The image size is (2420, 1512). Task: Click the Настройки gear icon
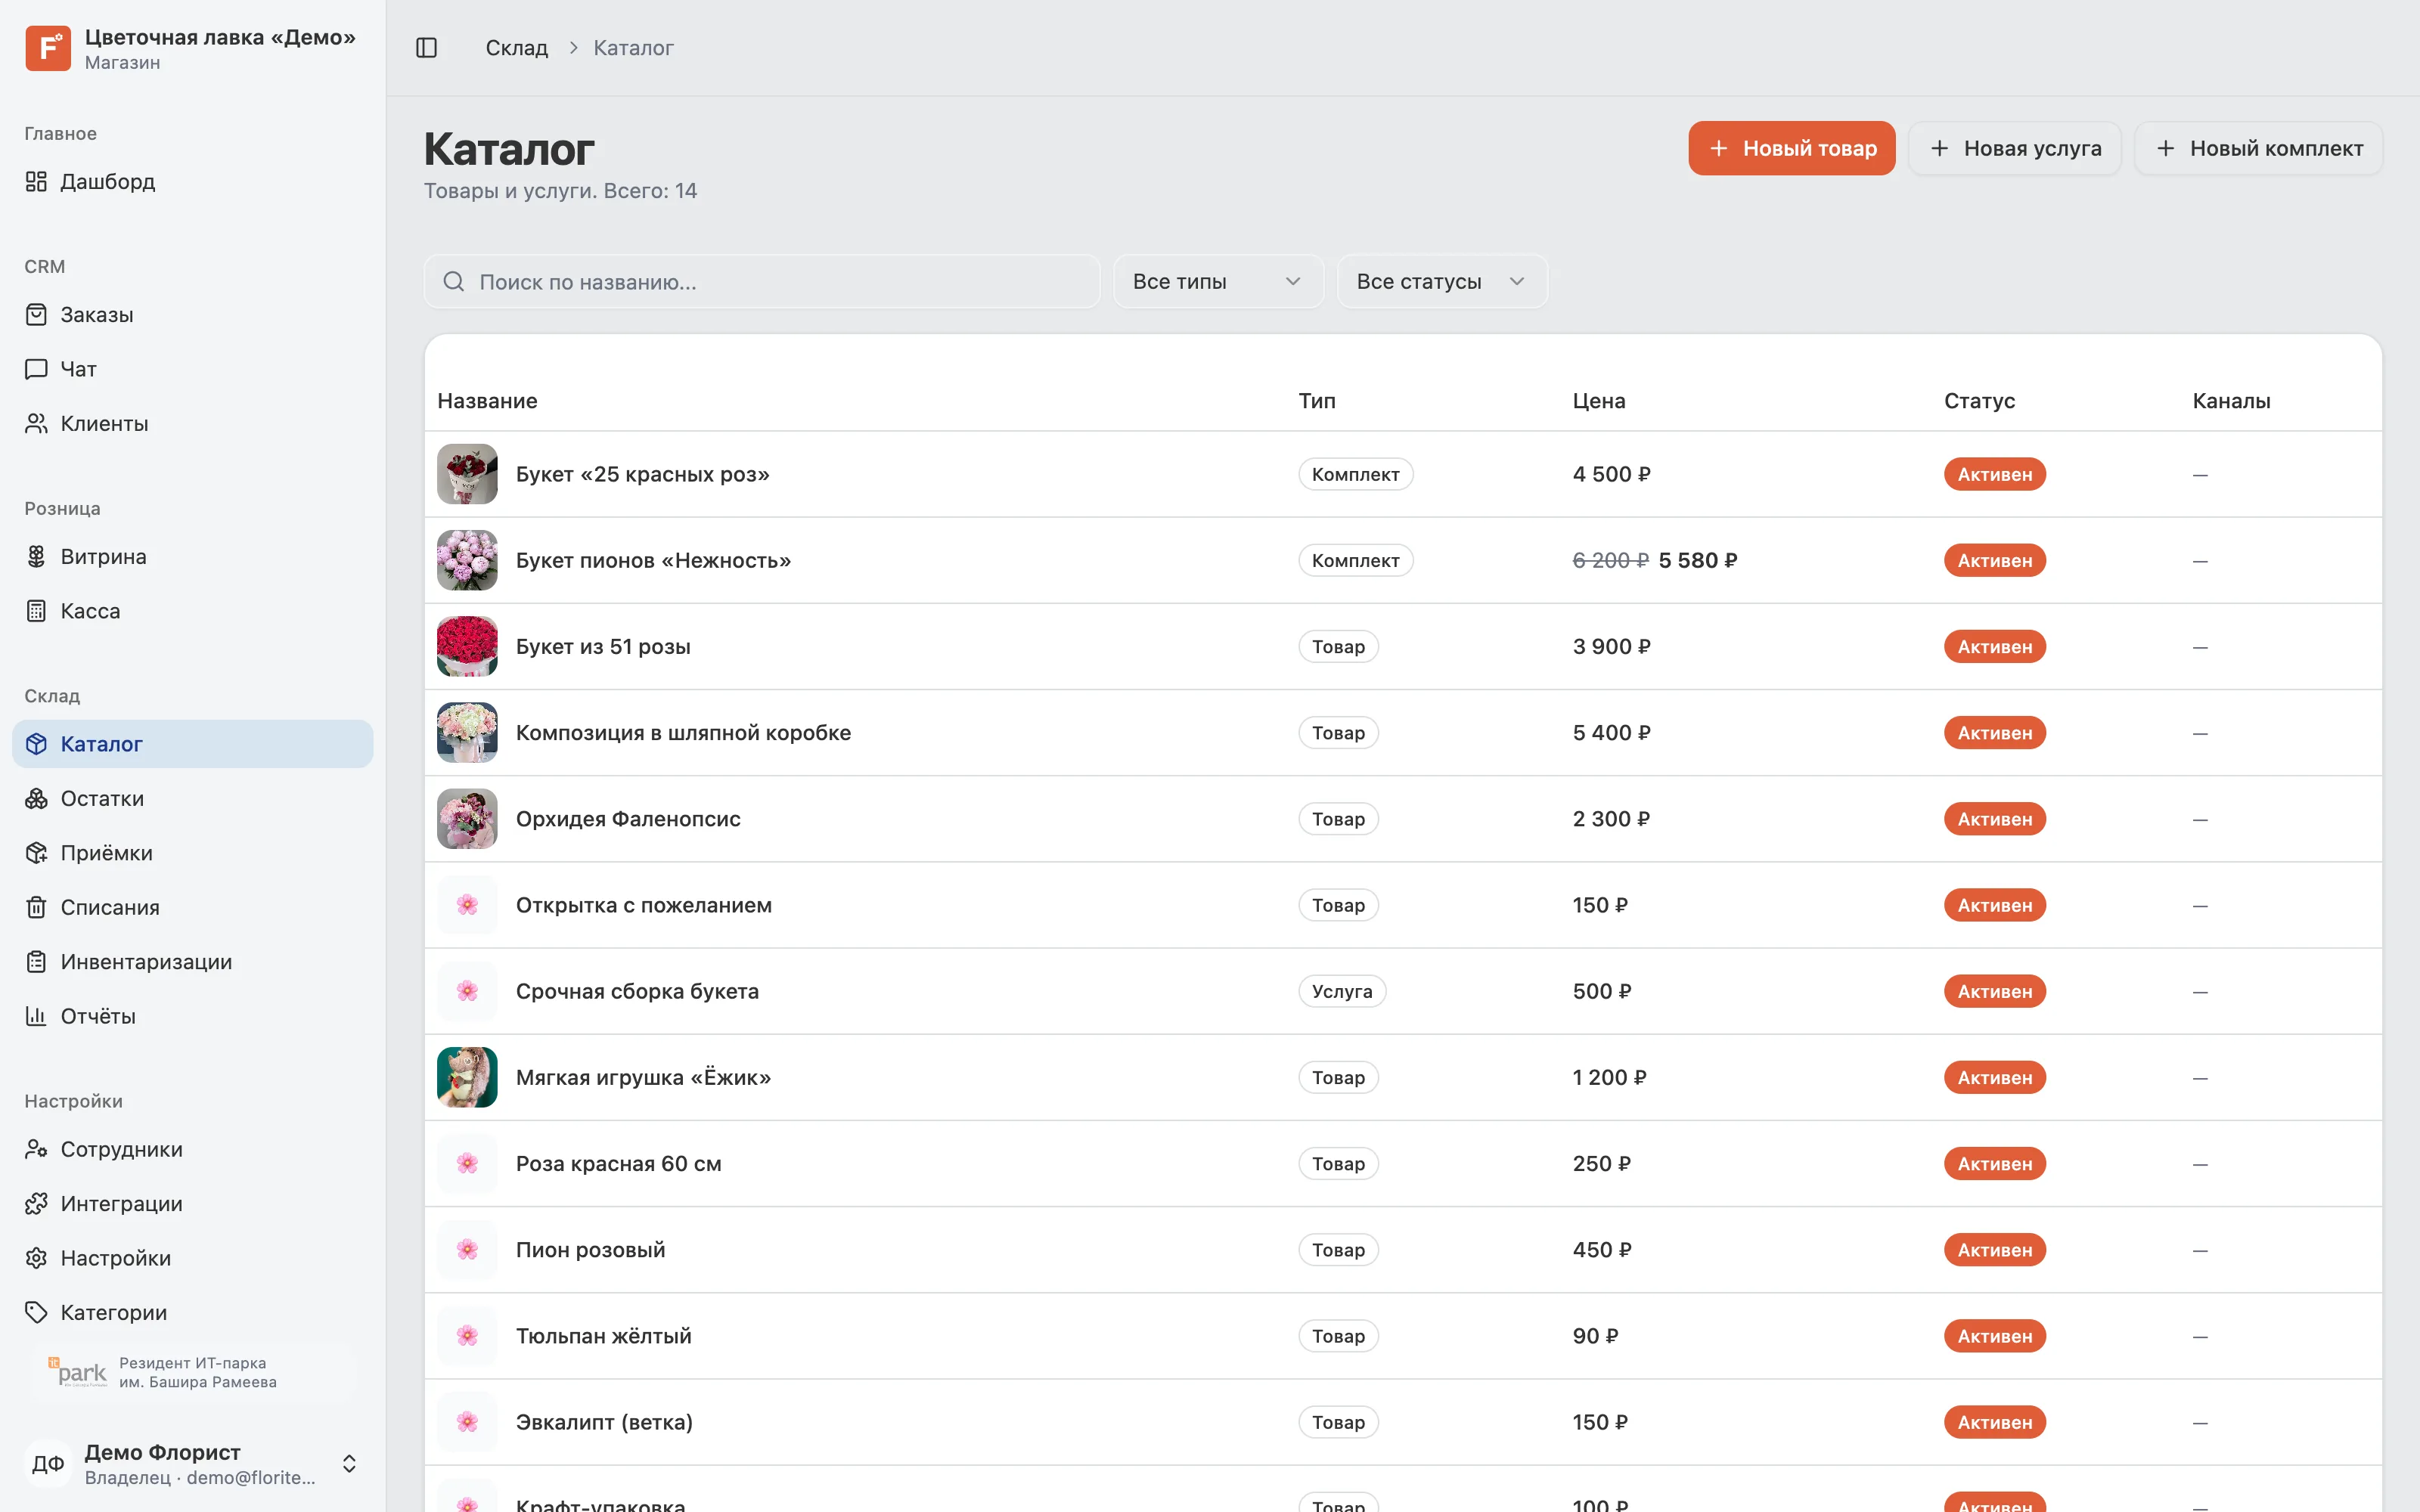click(36, 1257)
